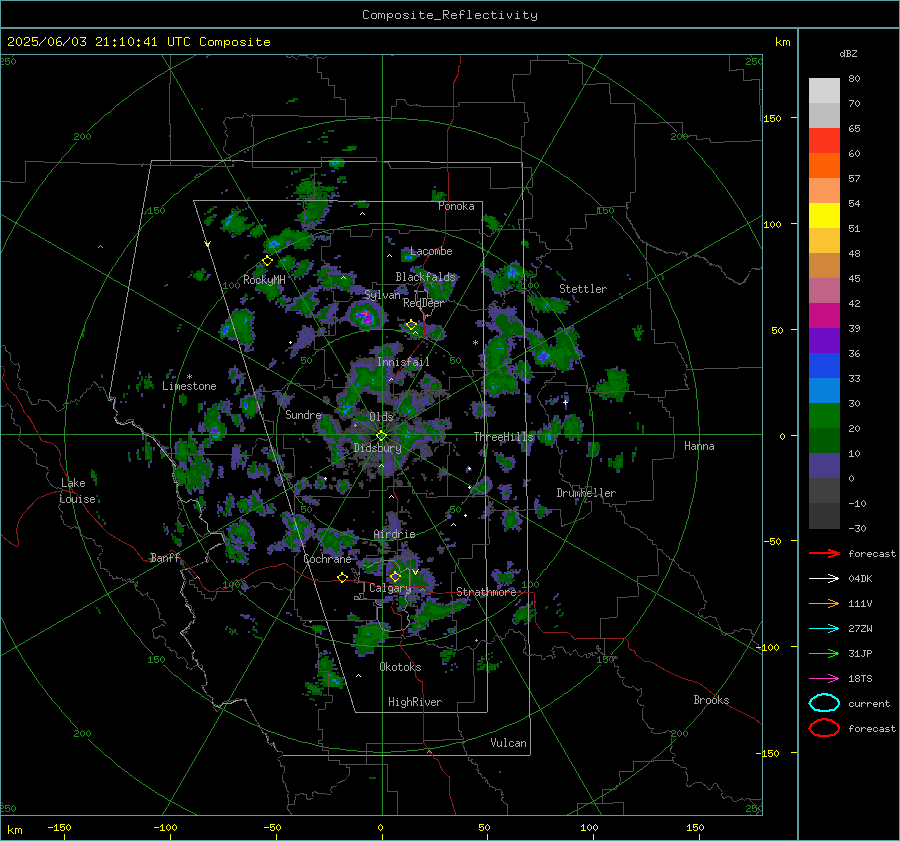Click the red forecast arrow in legend
Image resolution: width=900 pixels, height=841 pixels.
coord(824,553)
